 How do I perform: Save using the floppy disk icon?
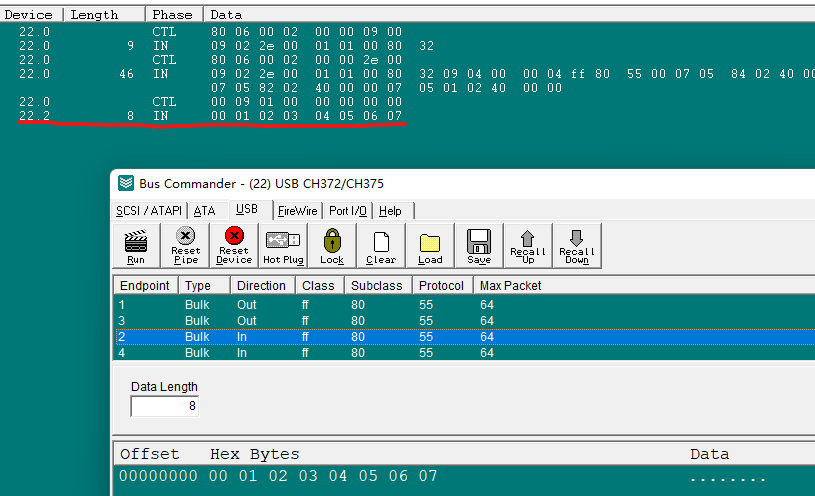(479, 245)
